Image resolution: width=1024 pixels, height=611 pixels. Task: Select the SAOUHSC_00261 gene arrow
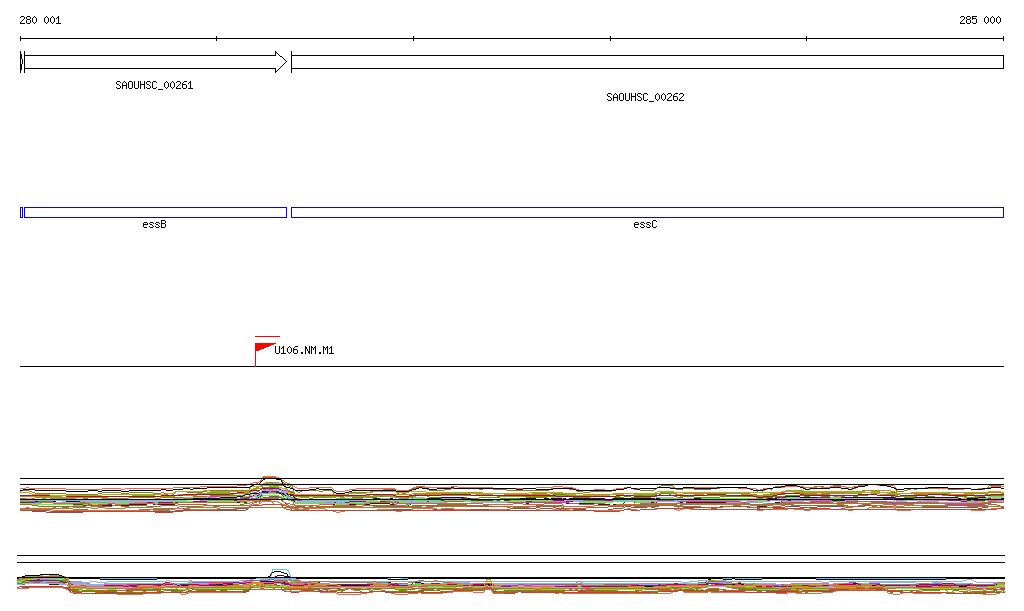(150, 62)
